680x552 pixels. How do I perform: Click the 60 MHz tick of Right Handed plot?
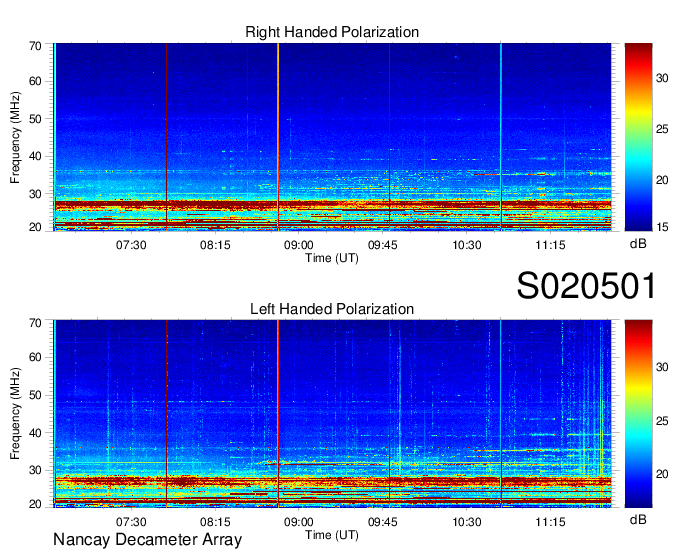[36, 81]
